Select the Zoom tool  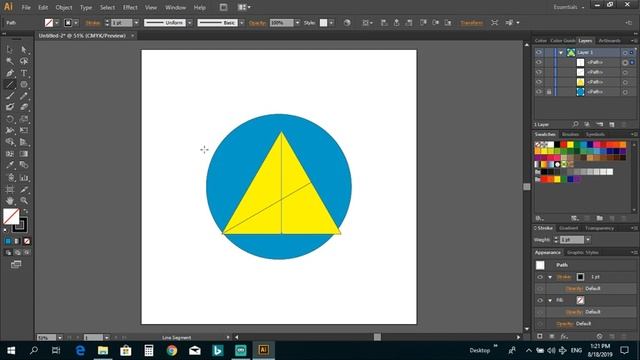coord(24,201)
